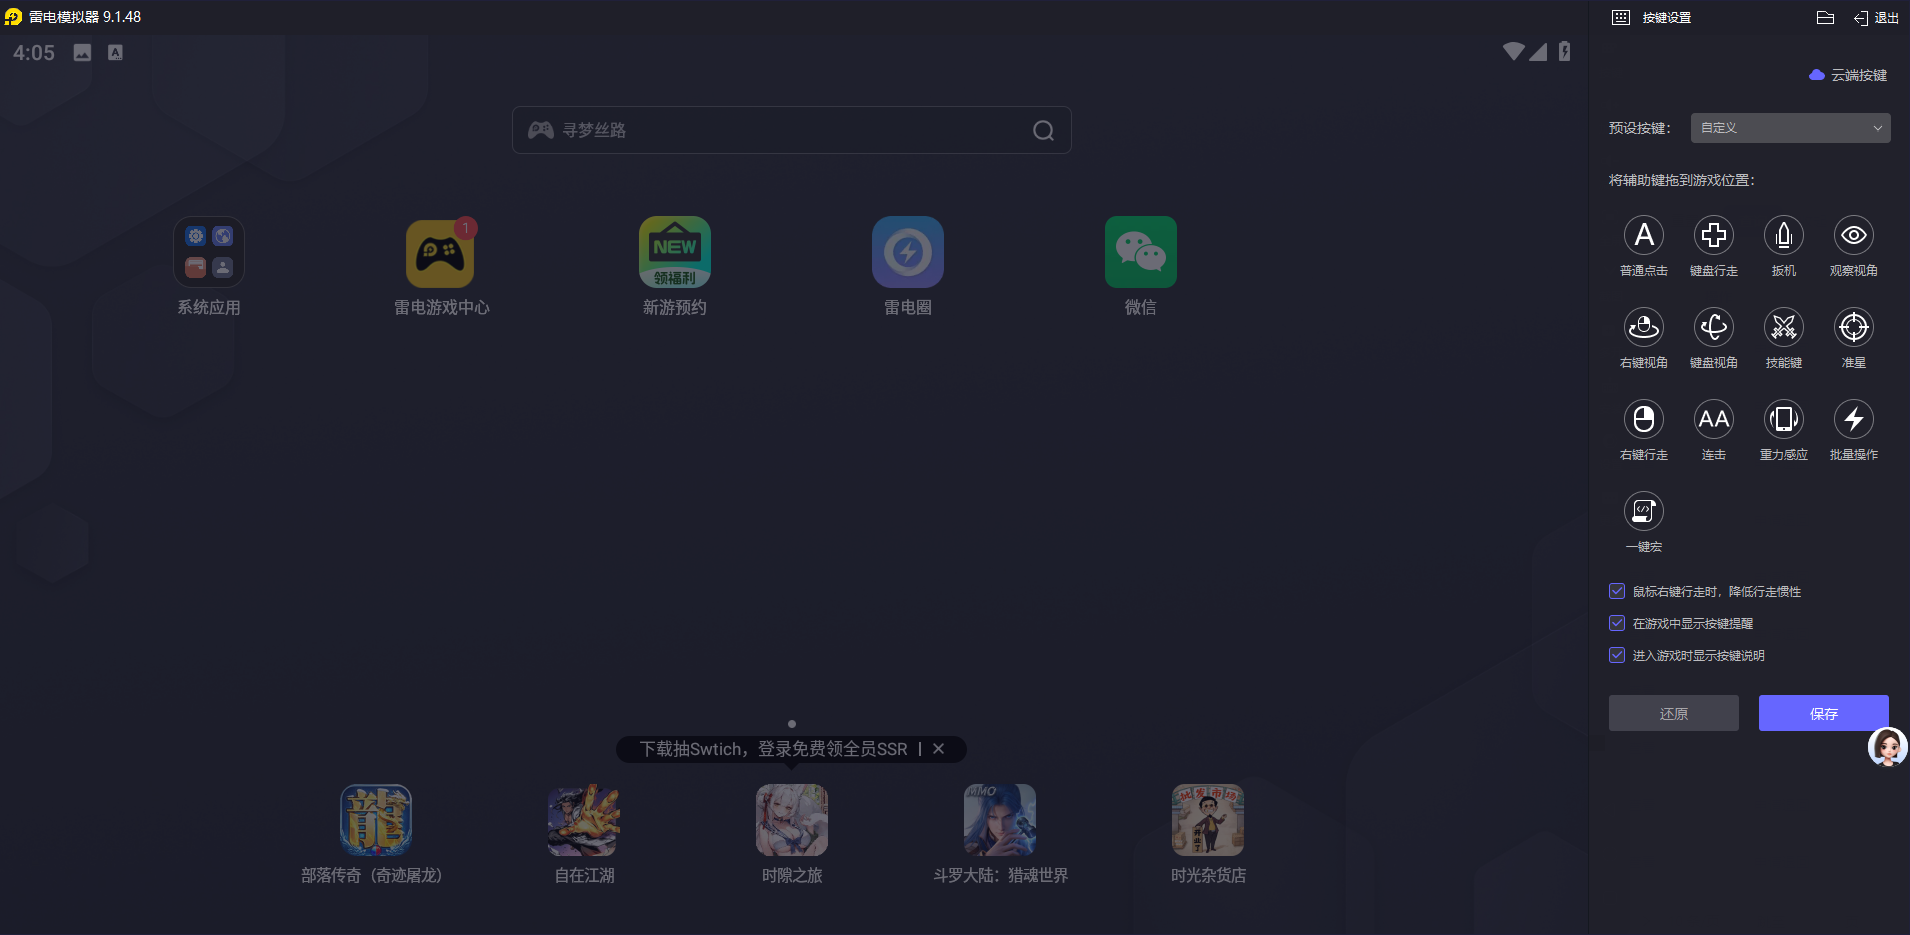Click the search magnifier icon
This screenshot has height=935, width=1910.
pyautogui.click(x=1043, y=131)
